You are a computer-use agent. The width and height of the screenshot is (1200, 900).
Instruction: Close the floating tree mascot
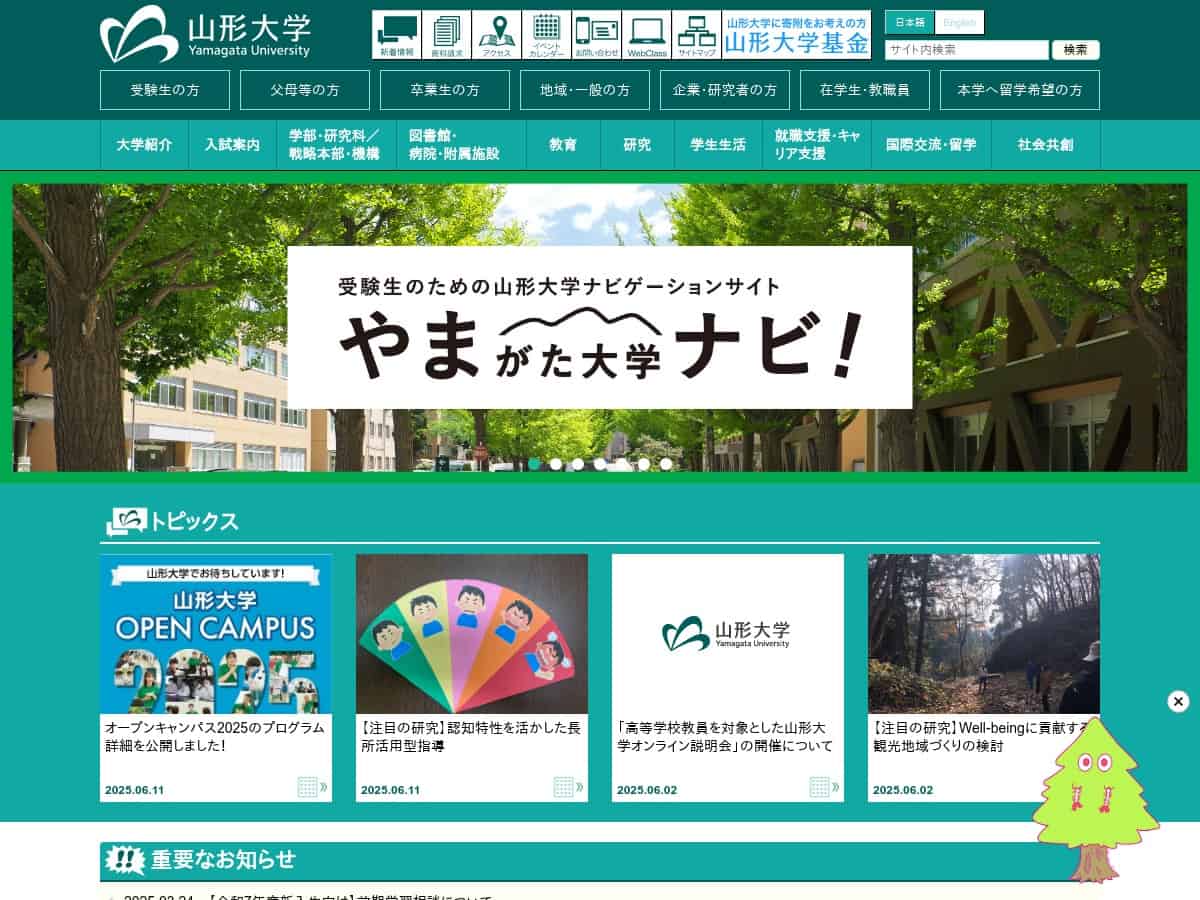point(1178,701)
